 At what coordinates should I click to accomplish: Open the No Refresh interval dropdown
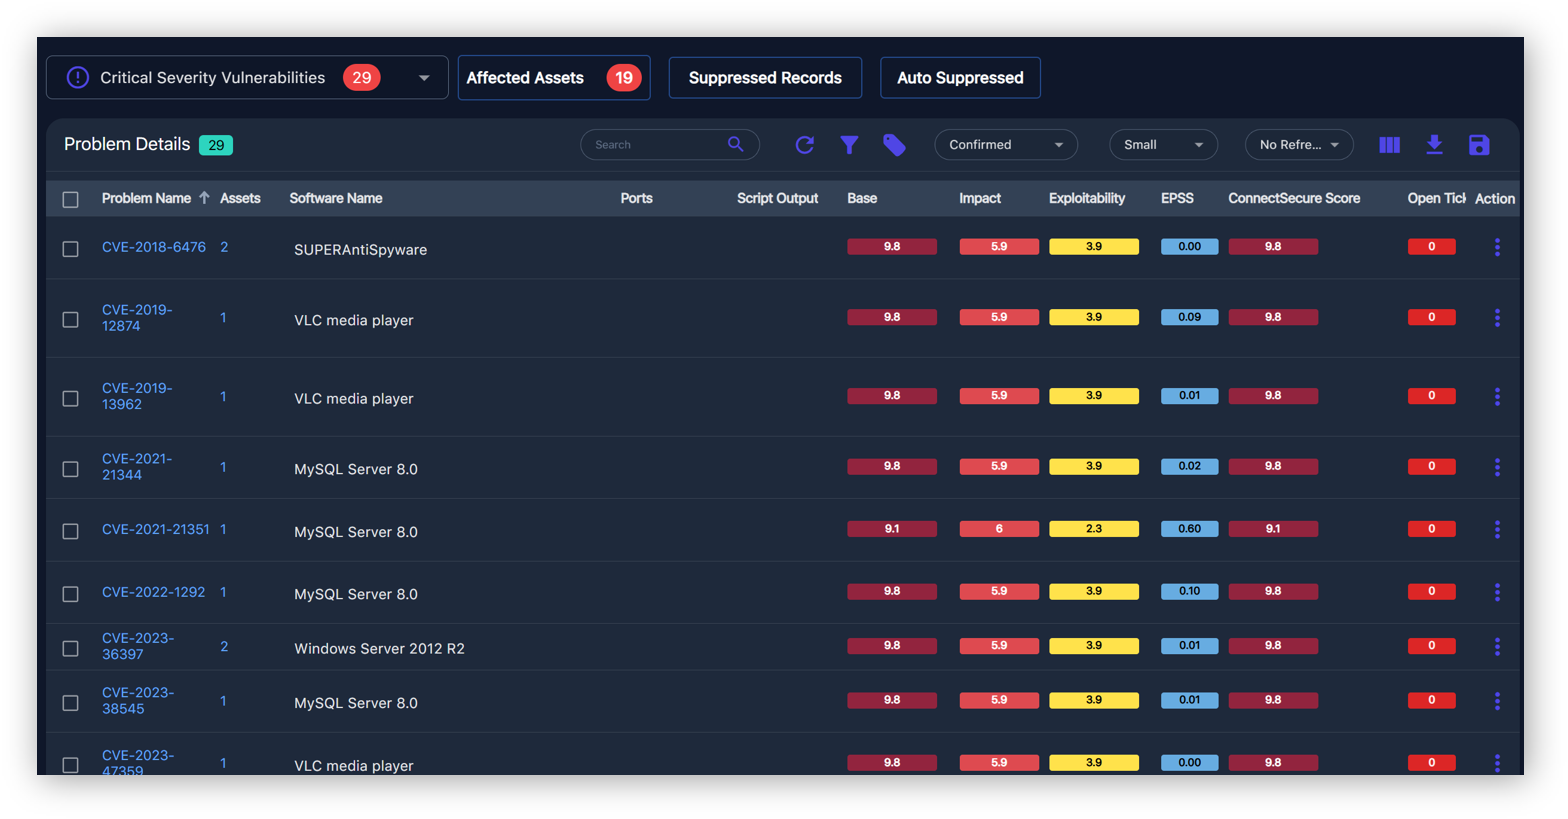tap(1299, 145)
